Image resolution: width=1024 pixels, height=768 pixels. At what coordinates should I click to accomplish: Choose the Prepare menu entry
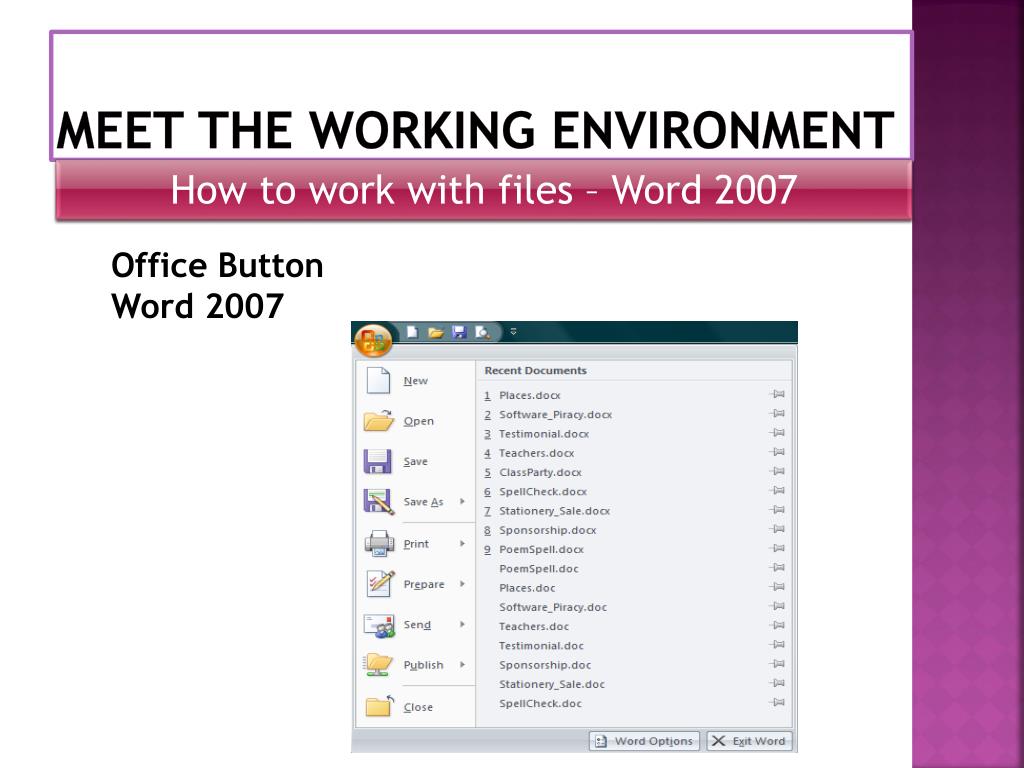(x=416, y=584)
